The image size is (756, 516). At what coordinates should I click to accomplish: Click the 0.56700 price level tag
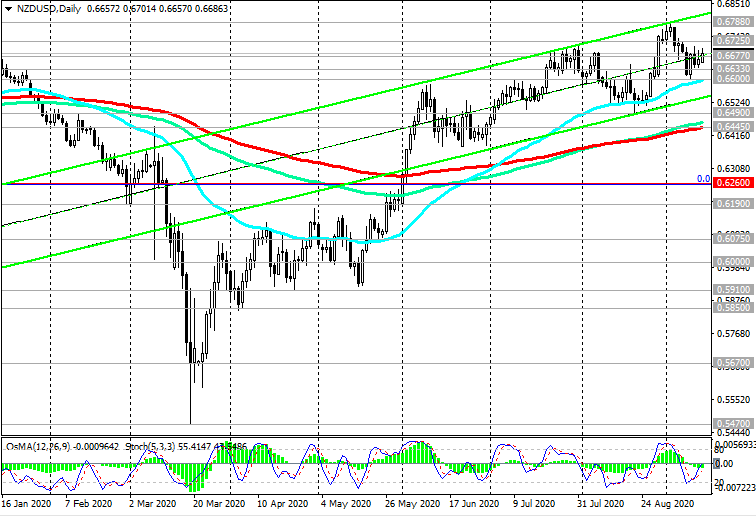pos(733,363)
